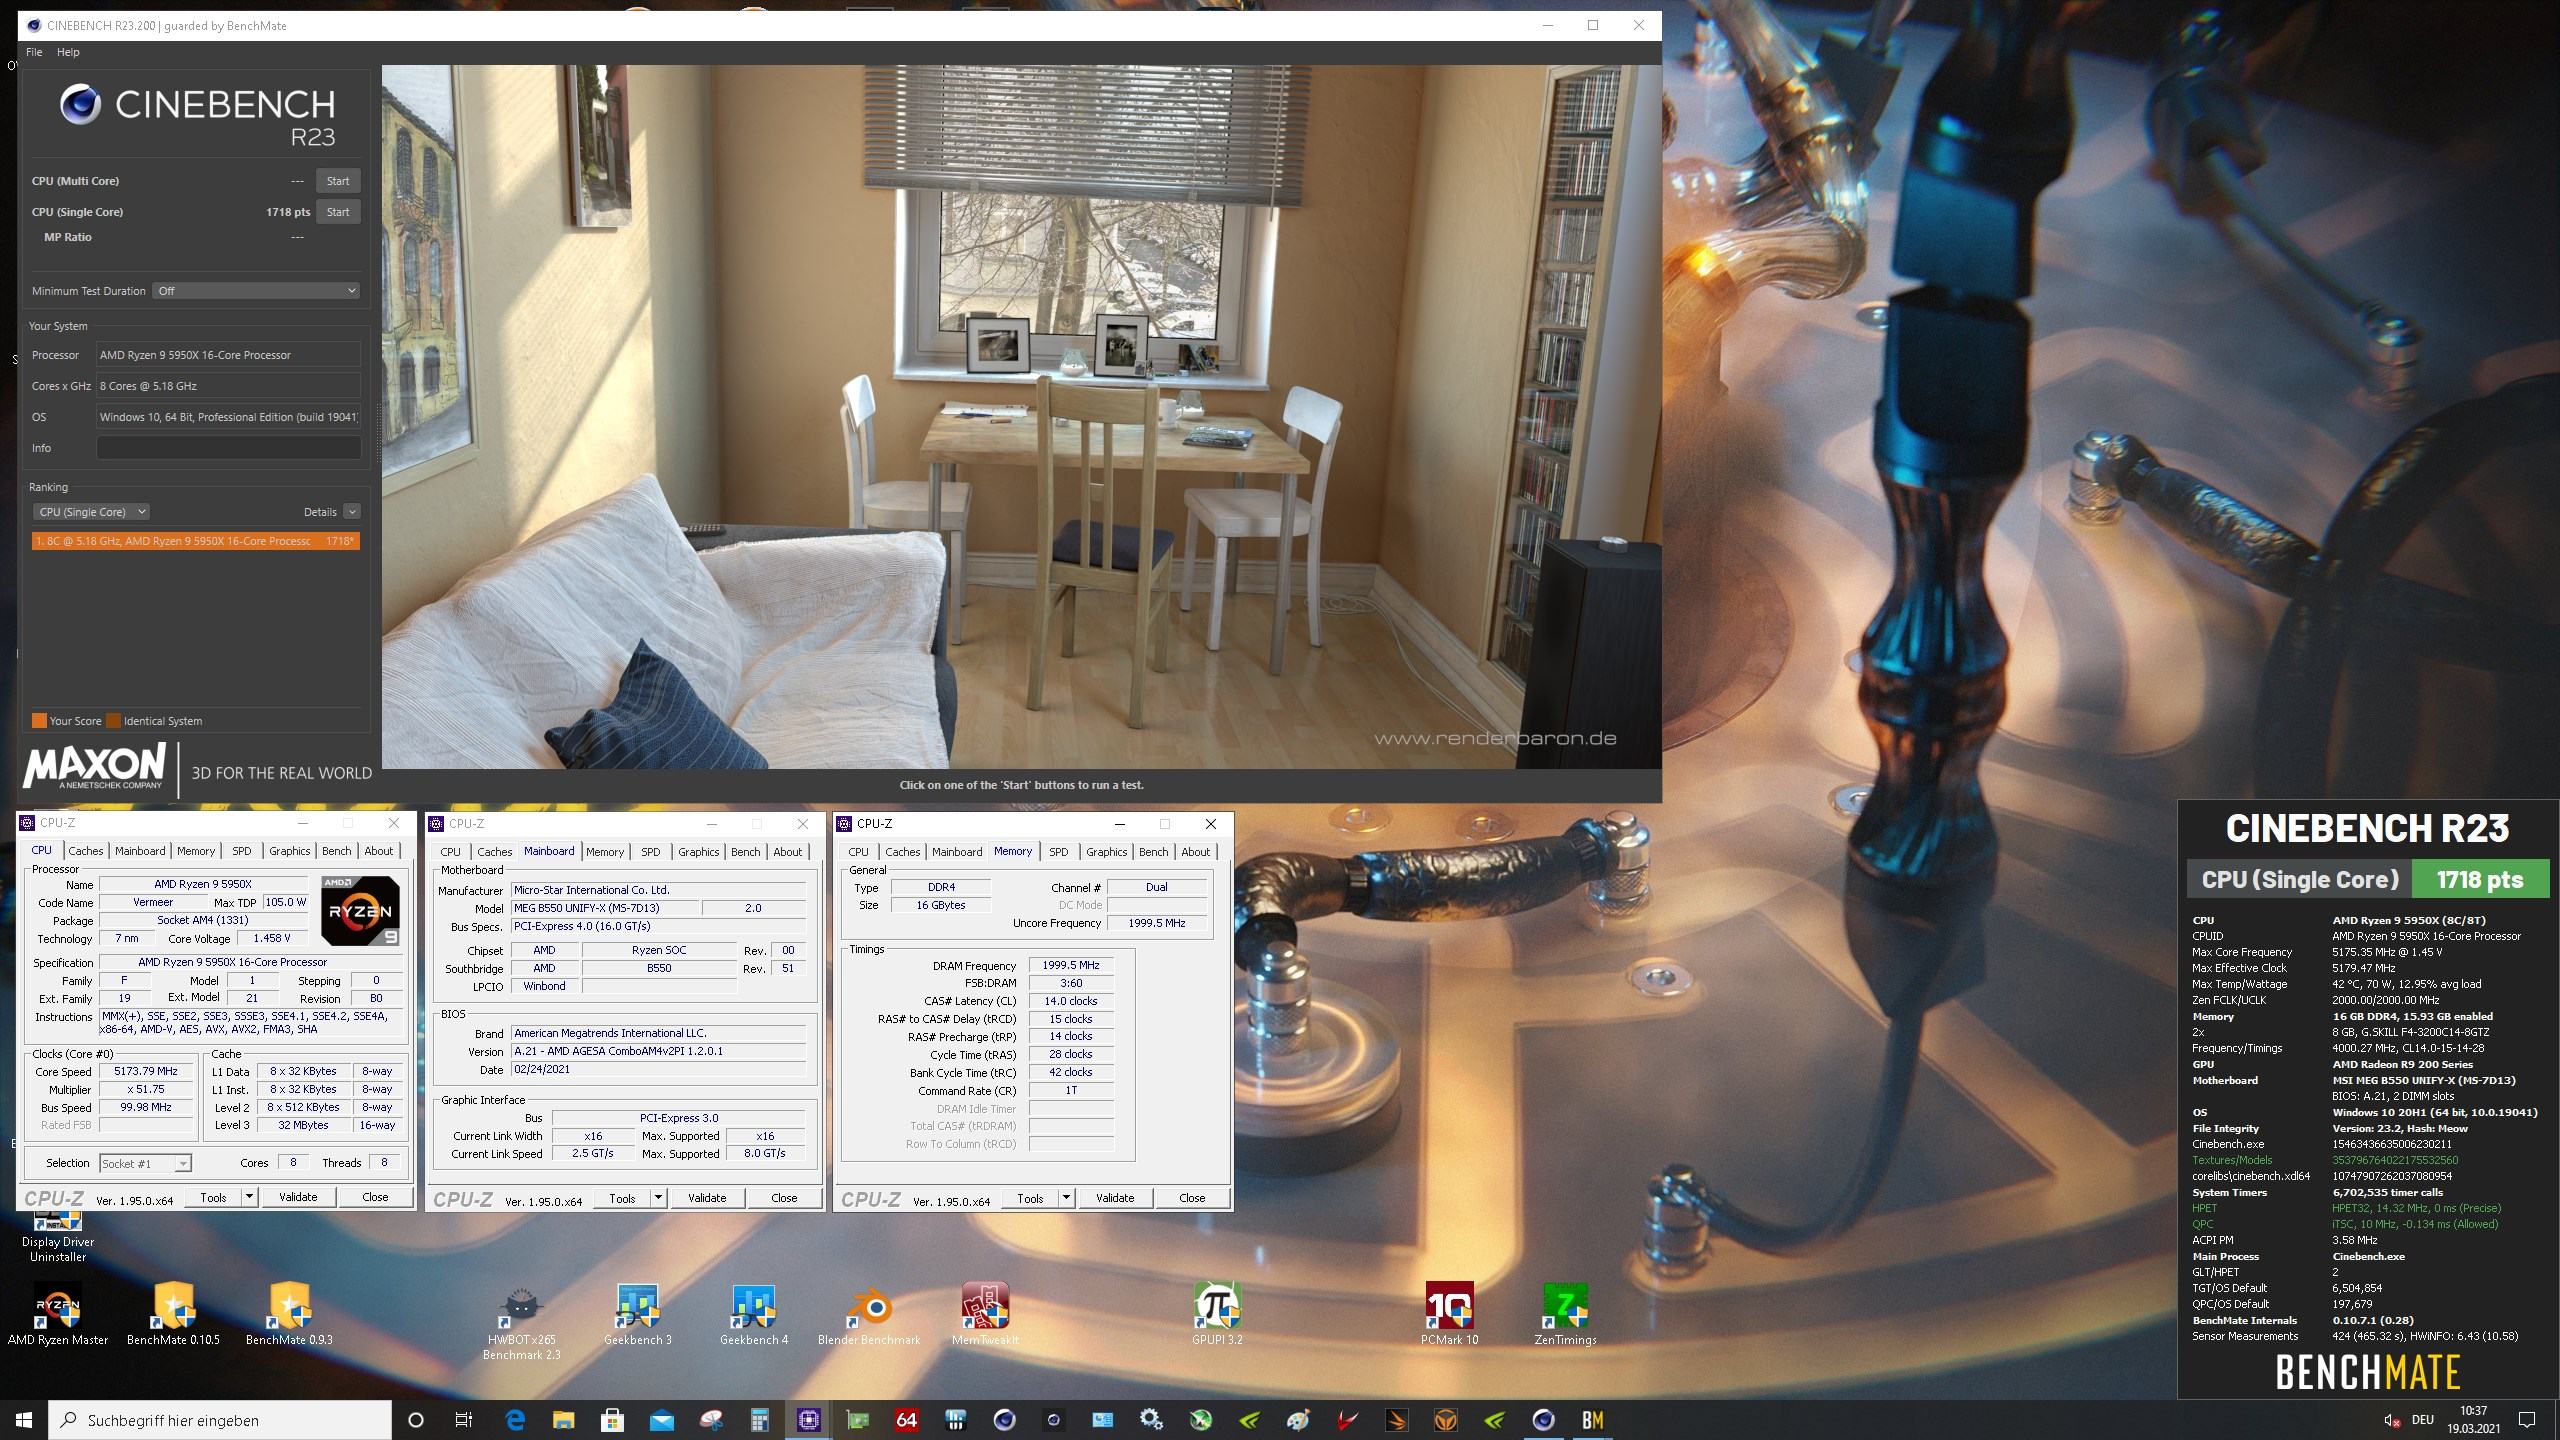2560x1440 pixels.
Task: Open Microsoft Store from the taskbar
Action: (x=612, y=1420)
